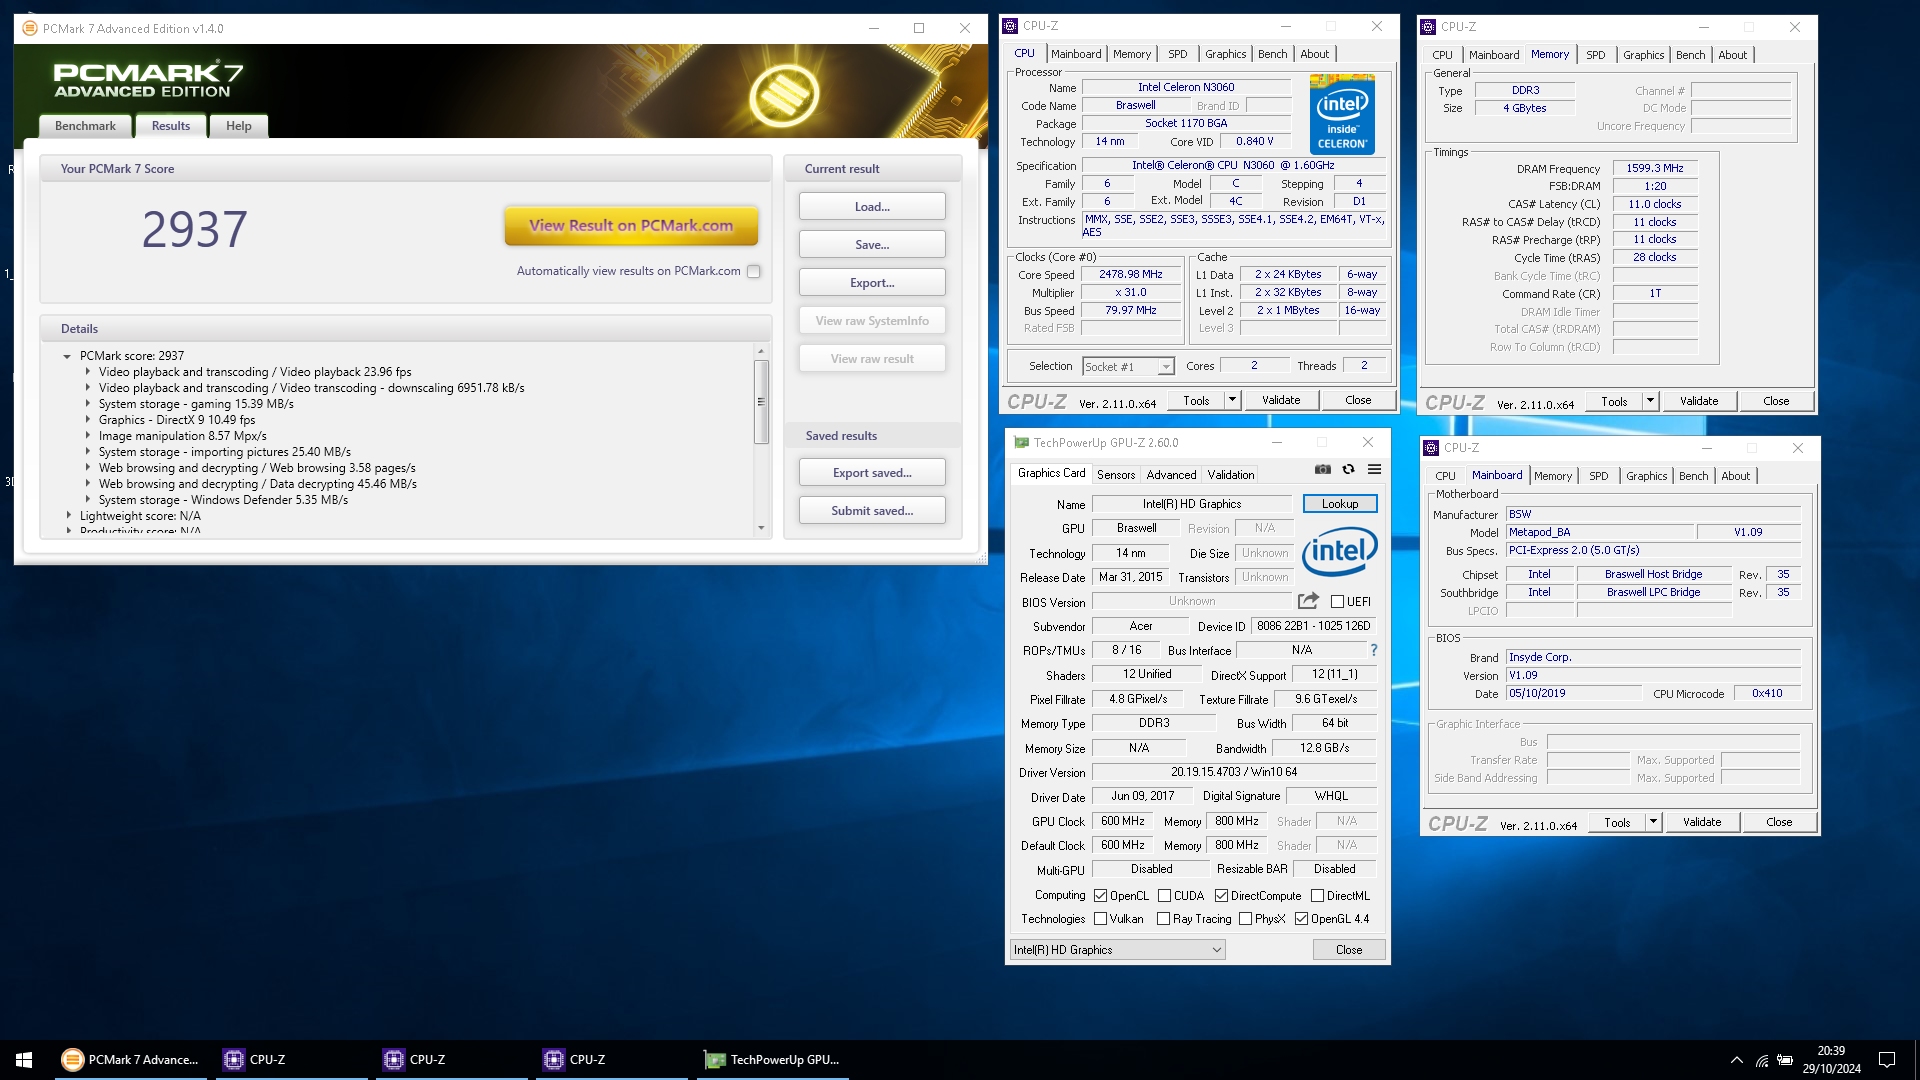Click the details scrollbar up arrow
Image resolution: width=1920 pixels, height=1080 pixels.
click(x=761, y=351)
